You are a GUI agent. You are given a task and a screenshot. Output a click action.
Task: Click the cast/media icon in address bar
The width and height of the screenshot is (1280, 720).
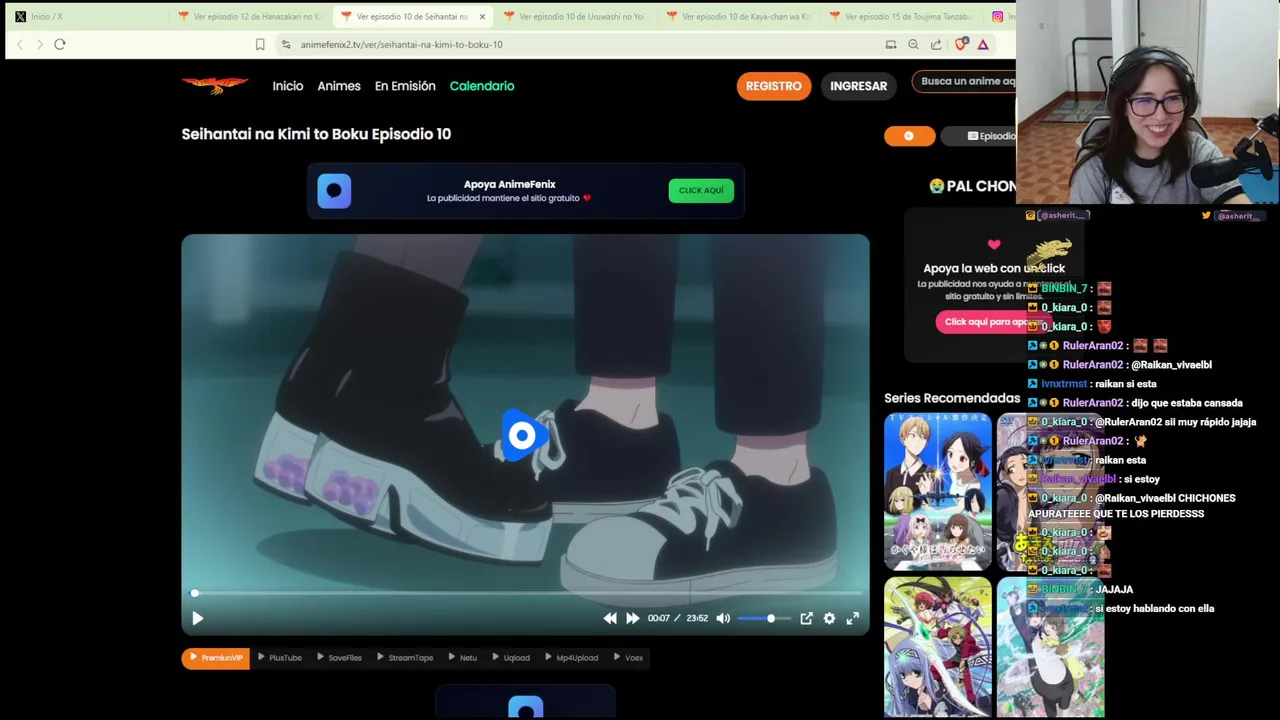tap(891, 44)
